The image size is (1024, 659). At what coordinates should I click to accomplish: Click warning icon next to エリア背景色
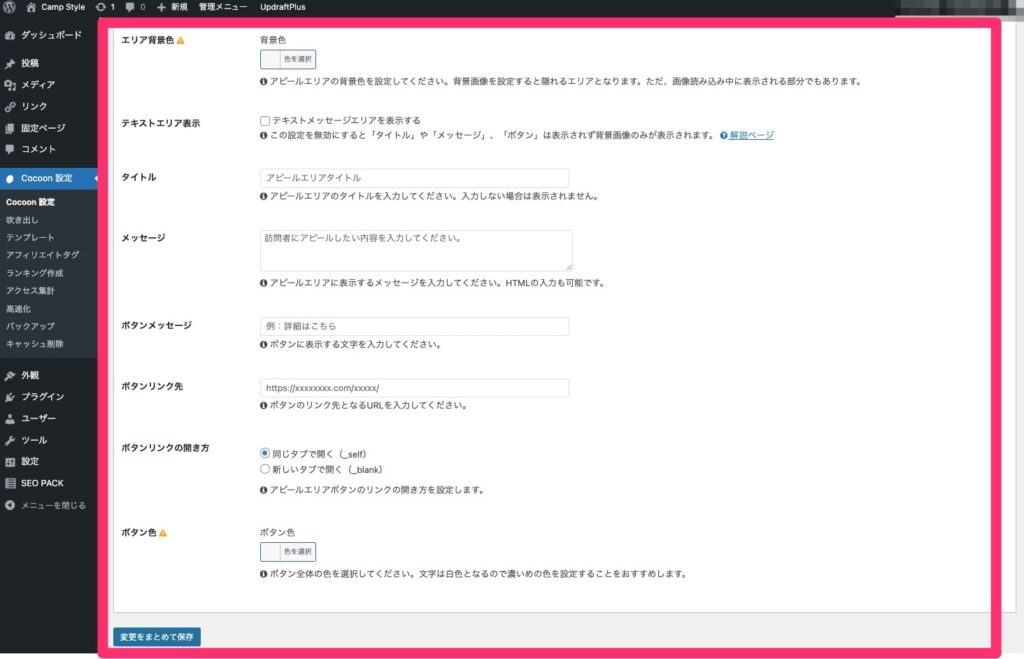[181, 40]
